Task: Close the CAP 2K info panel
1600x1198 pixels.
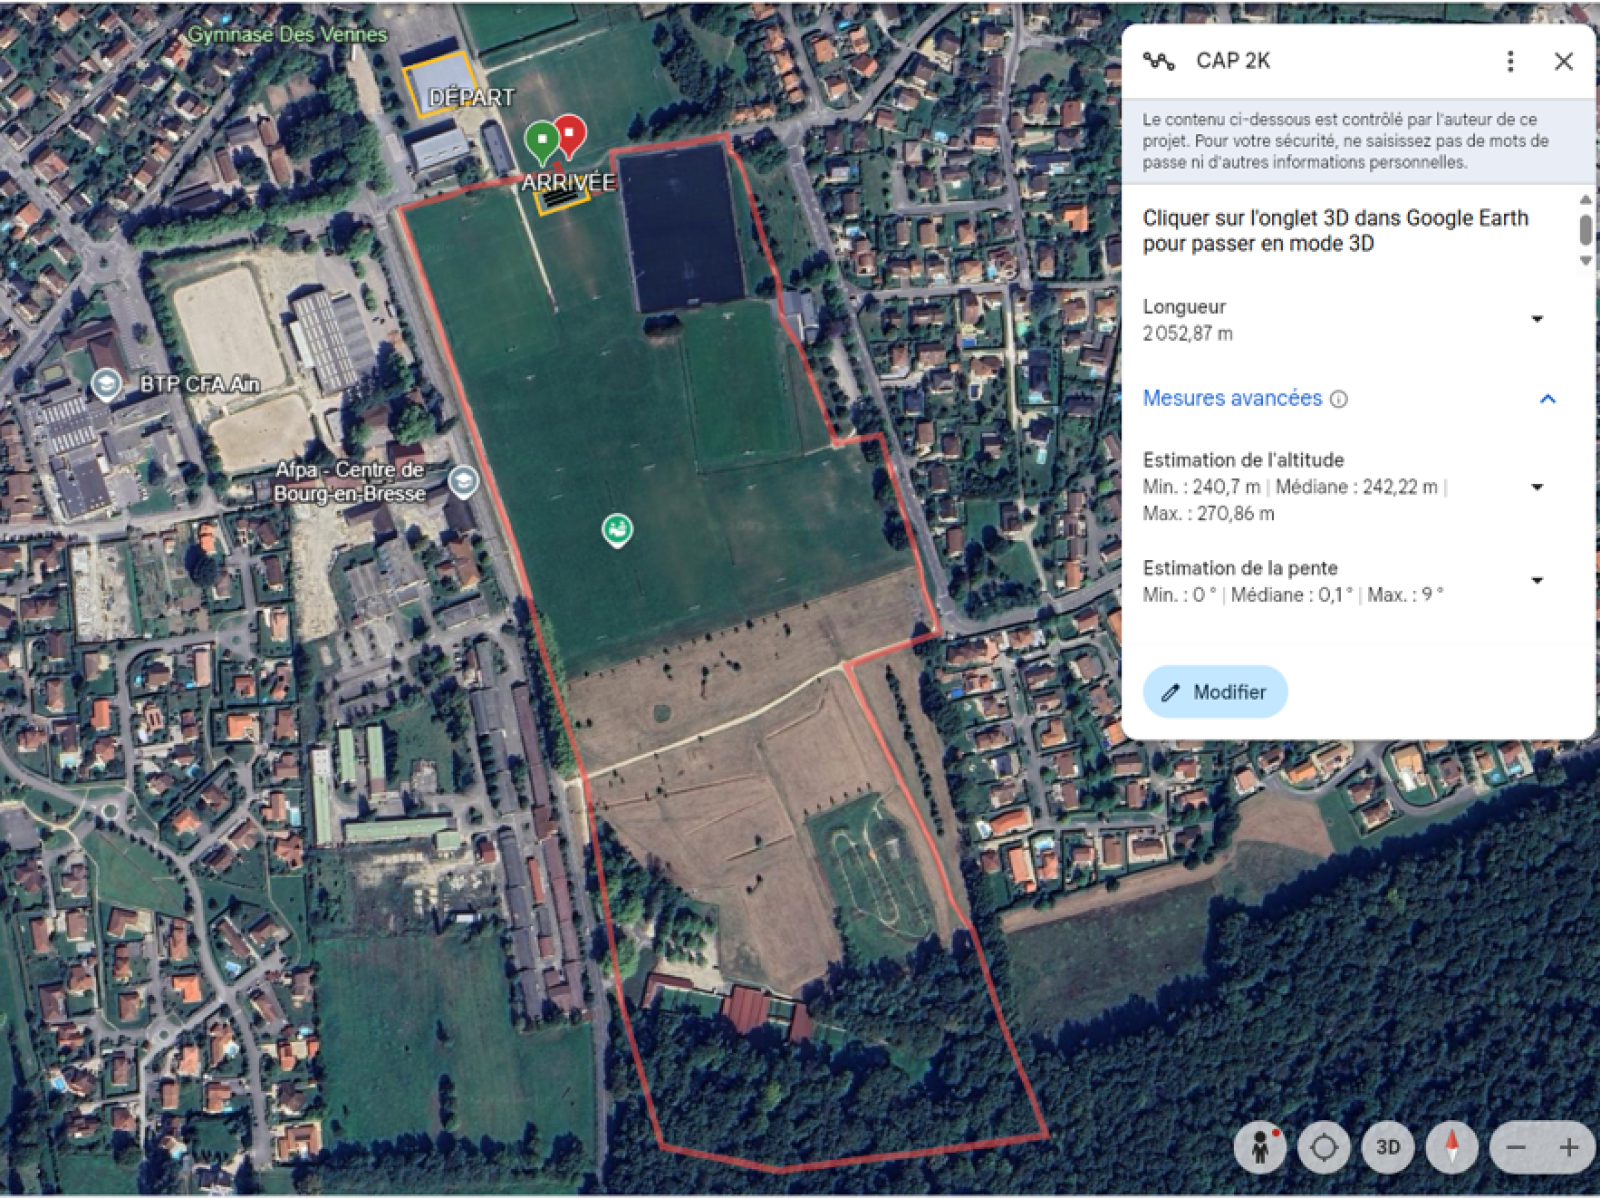Action: (x=1564, y=61)
